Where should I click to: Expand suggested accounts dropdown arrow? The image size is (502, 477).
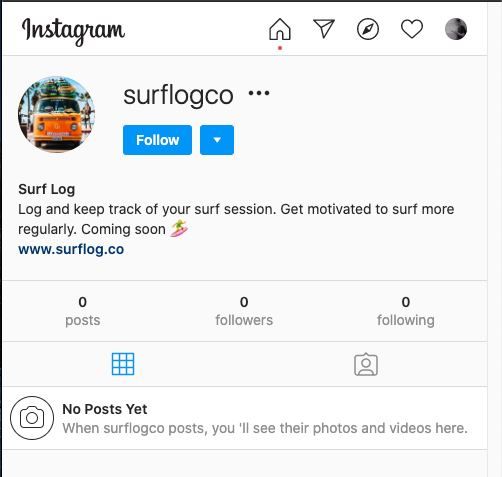[x=217, y=140]
